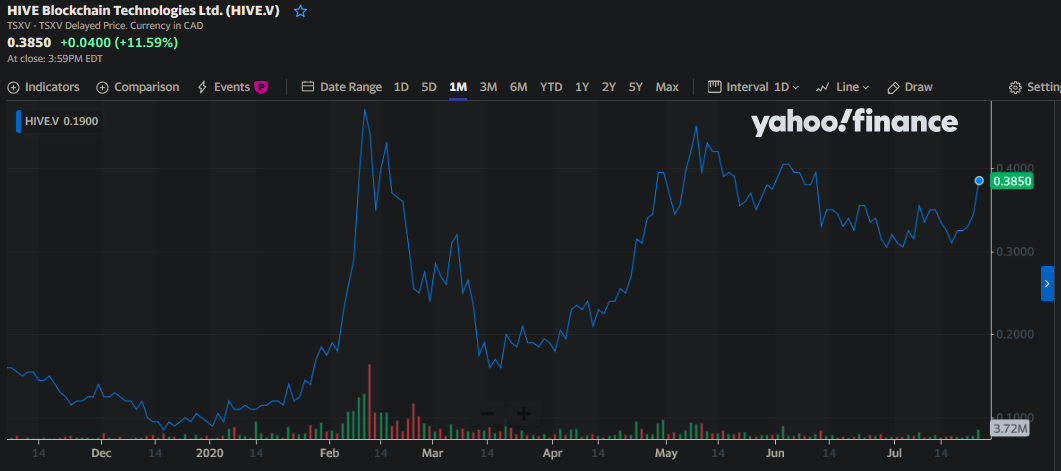Click the 3.72M volume label

coord(1010,428)
